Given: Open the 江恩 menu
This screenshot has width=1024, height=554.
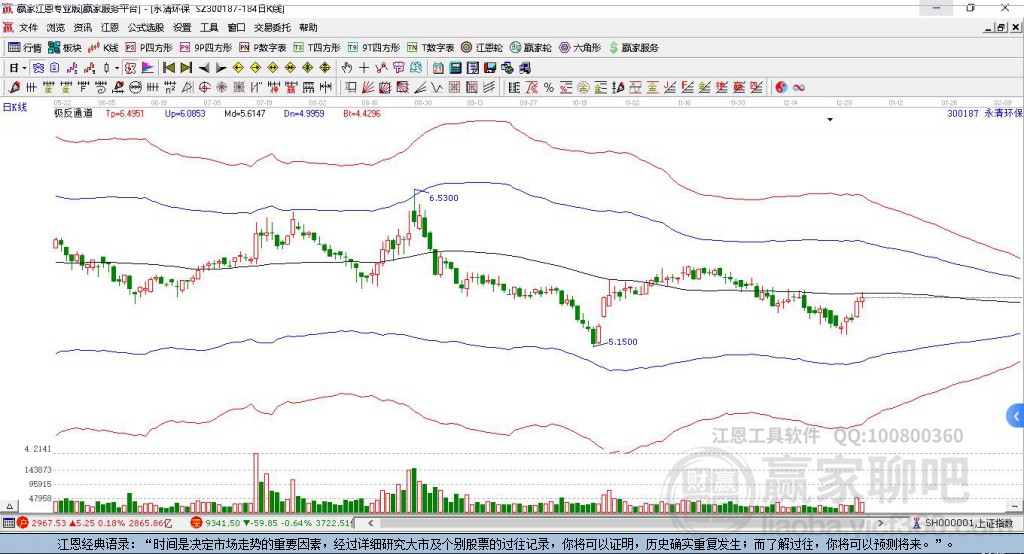Looking at the screenshot, I should coord(110,27).
